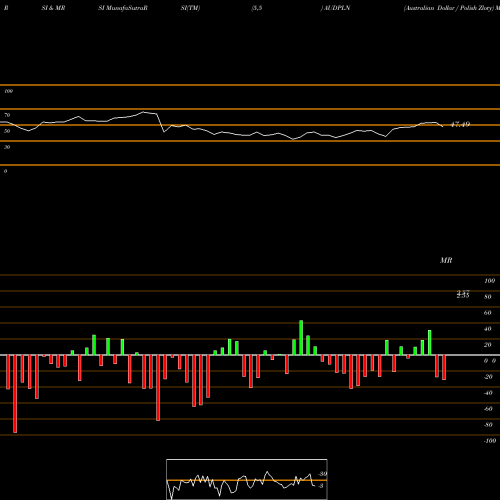500x500 pixels.
Task: Click the "(5,5" parameter text
Action: coord(257,8)
